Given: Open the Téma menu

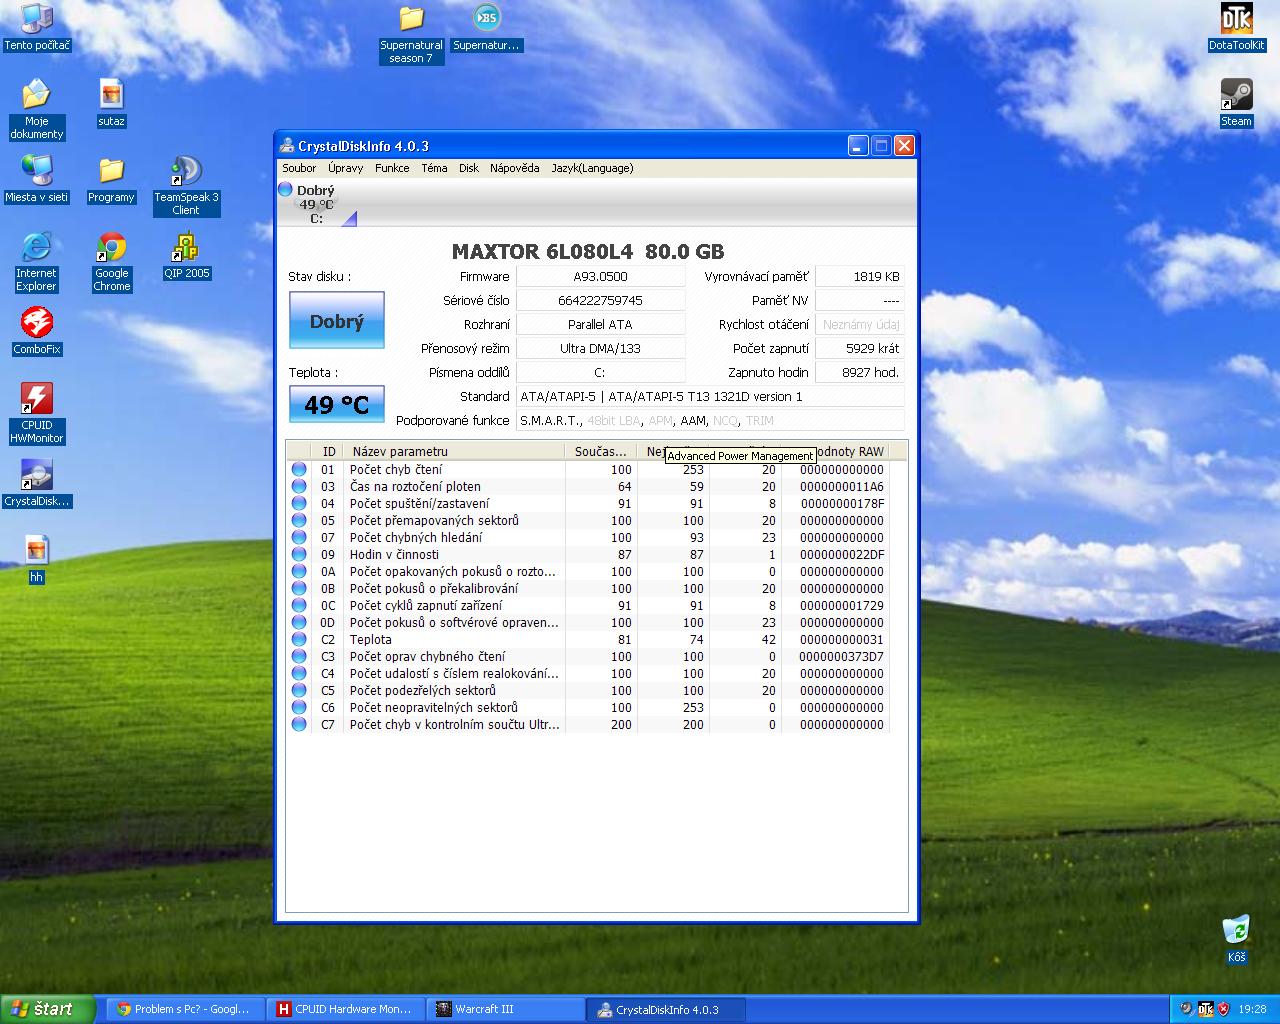Looking at the screenshot, I should point(434,168).
